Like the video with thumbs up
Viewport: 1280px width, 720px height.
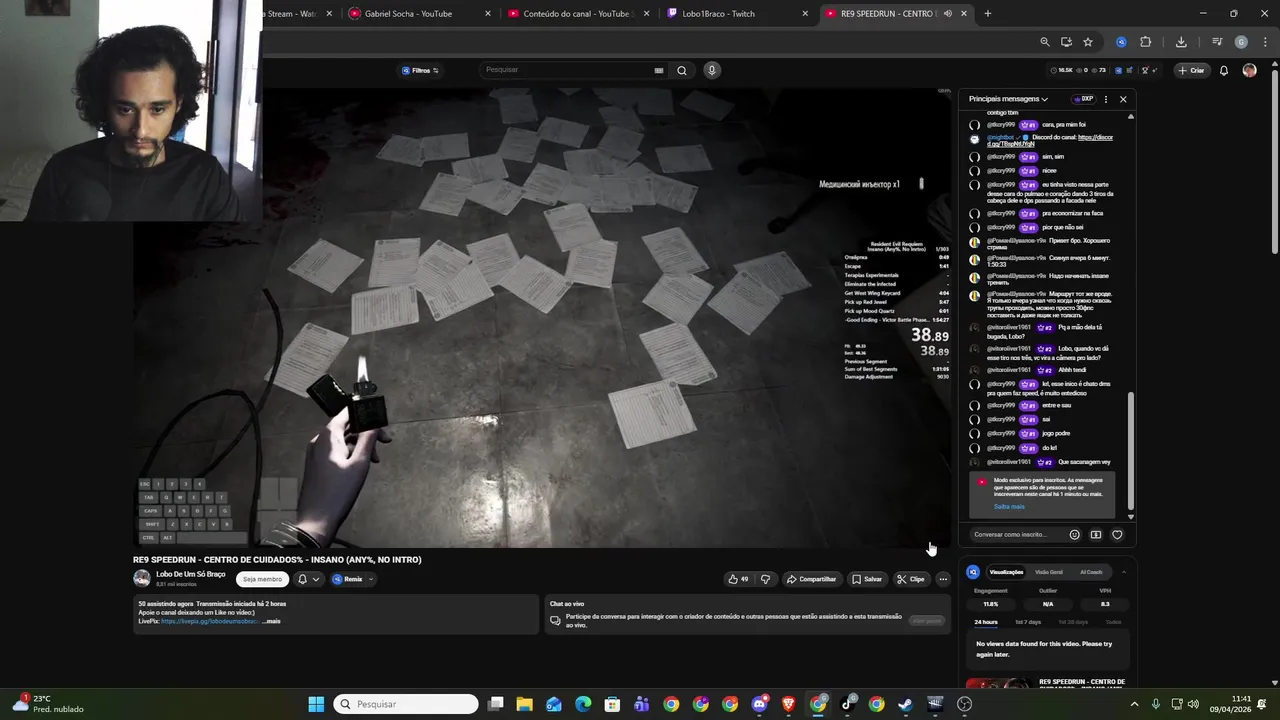click(x=737, y=579)
